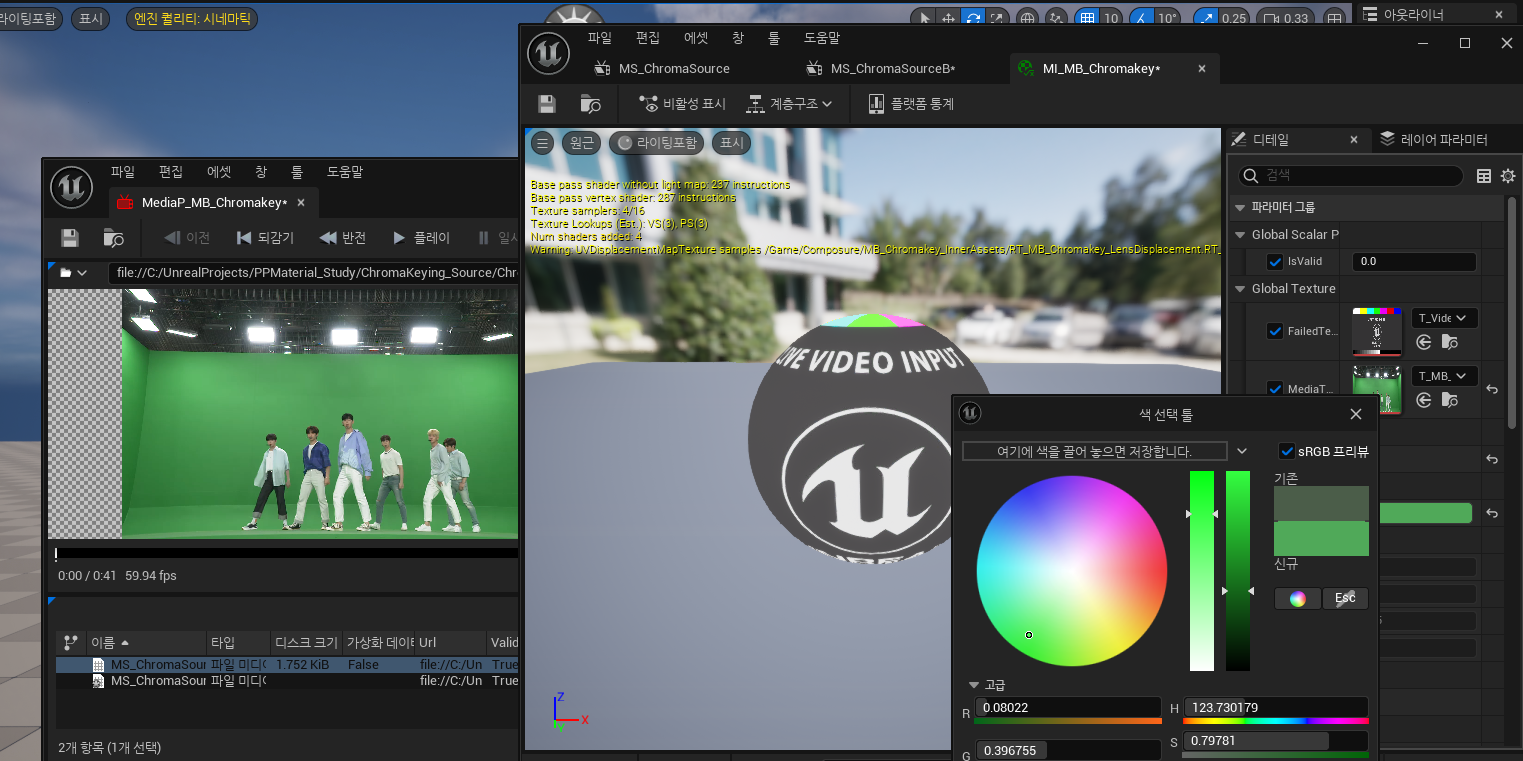Click the source-control branch icon in the media list header

70,642
